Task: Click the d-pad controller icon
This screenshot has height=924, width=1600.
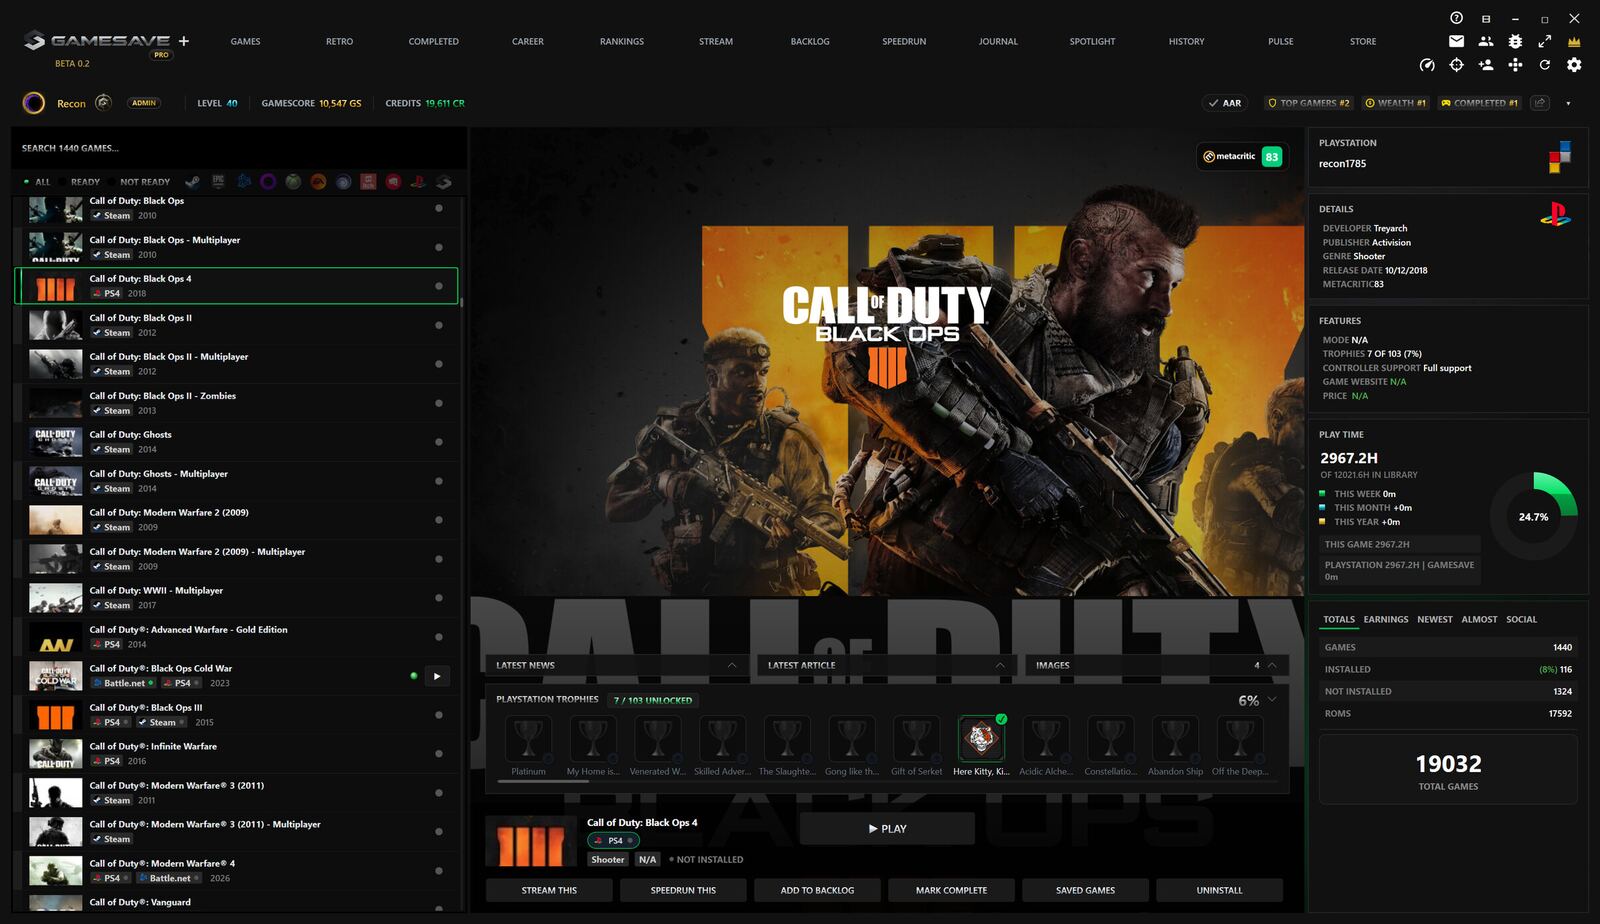Action: [x=1515, y=65]
